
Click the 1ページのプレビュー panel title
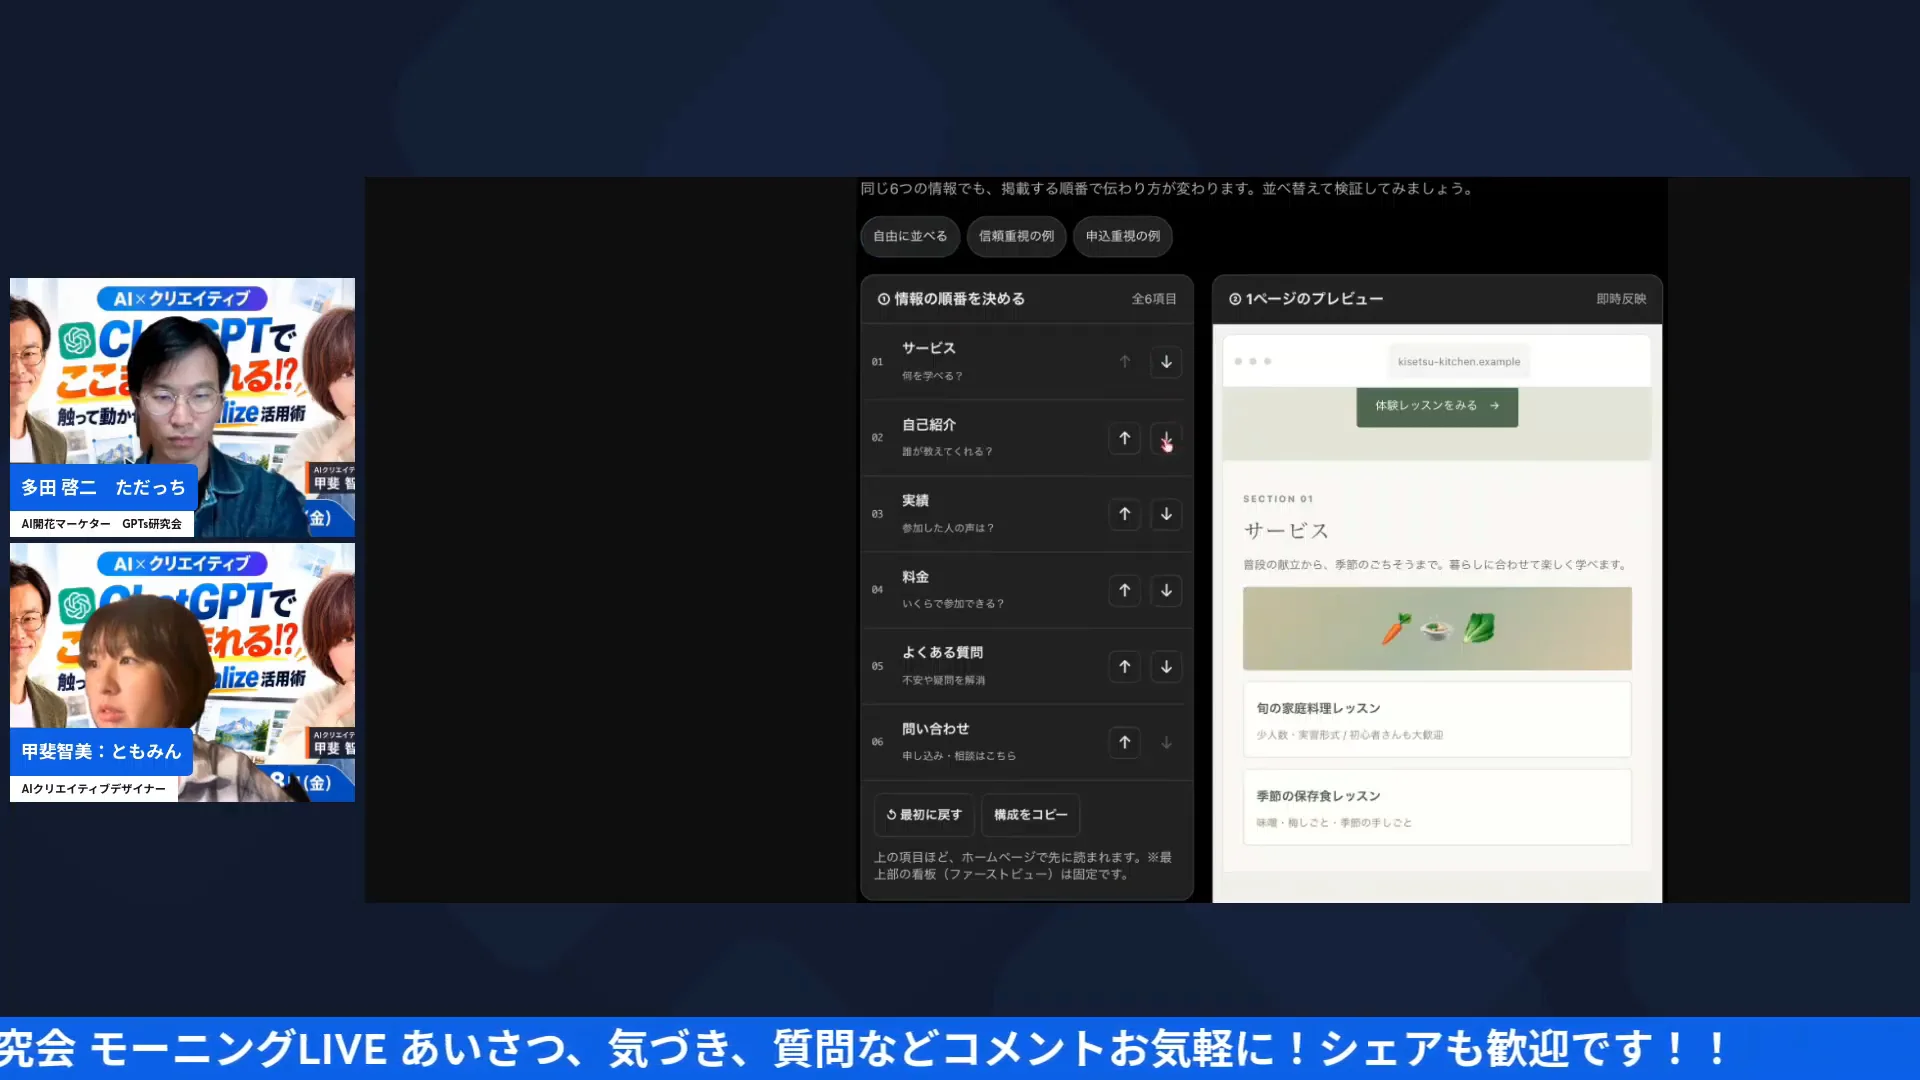pyautogui.click(x=1314, y=299)
